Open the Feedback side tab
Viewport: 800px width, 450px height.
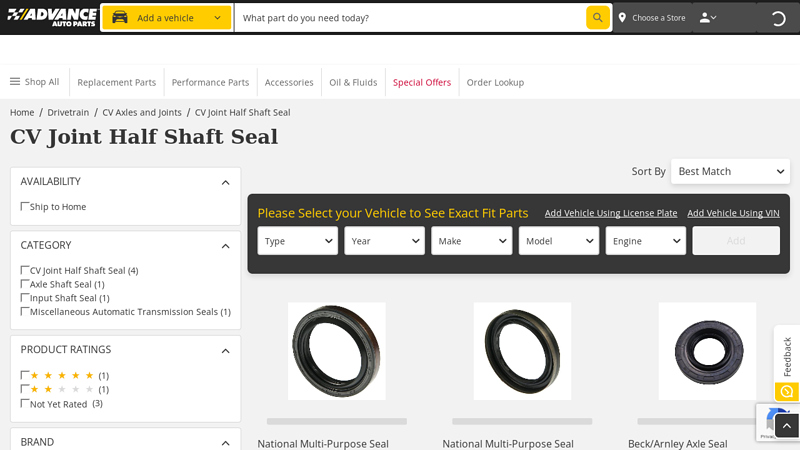[787, 356]
